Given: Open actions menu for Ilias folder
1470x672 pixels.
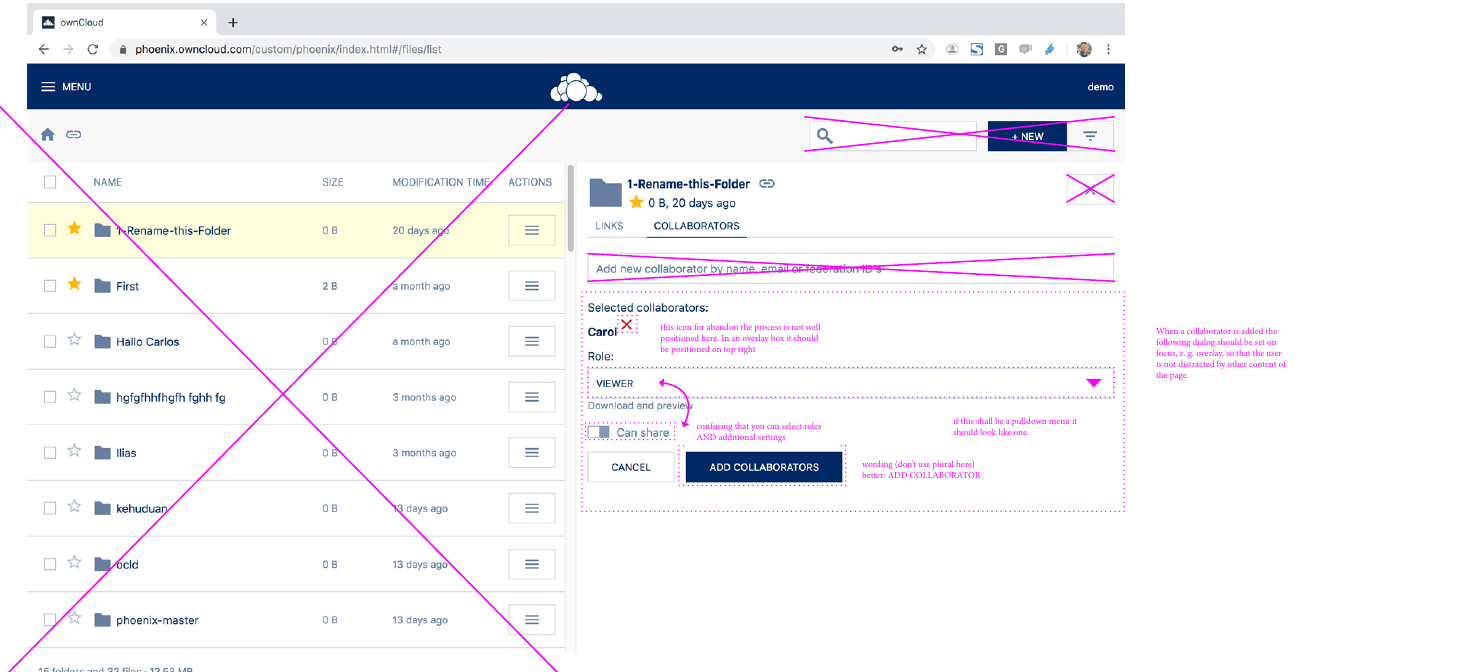Looking at the screenshot, I should click(x=532, y=453).
